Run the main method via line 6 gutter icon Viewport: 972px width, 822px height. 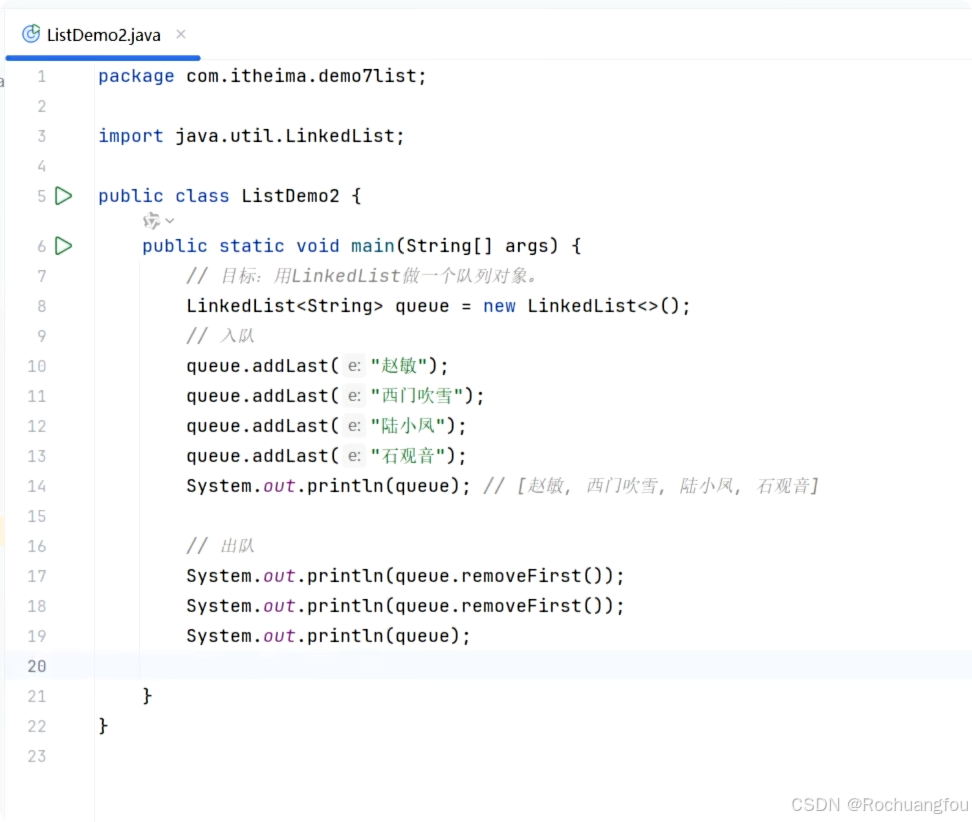pos(63,246)
